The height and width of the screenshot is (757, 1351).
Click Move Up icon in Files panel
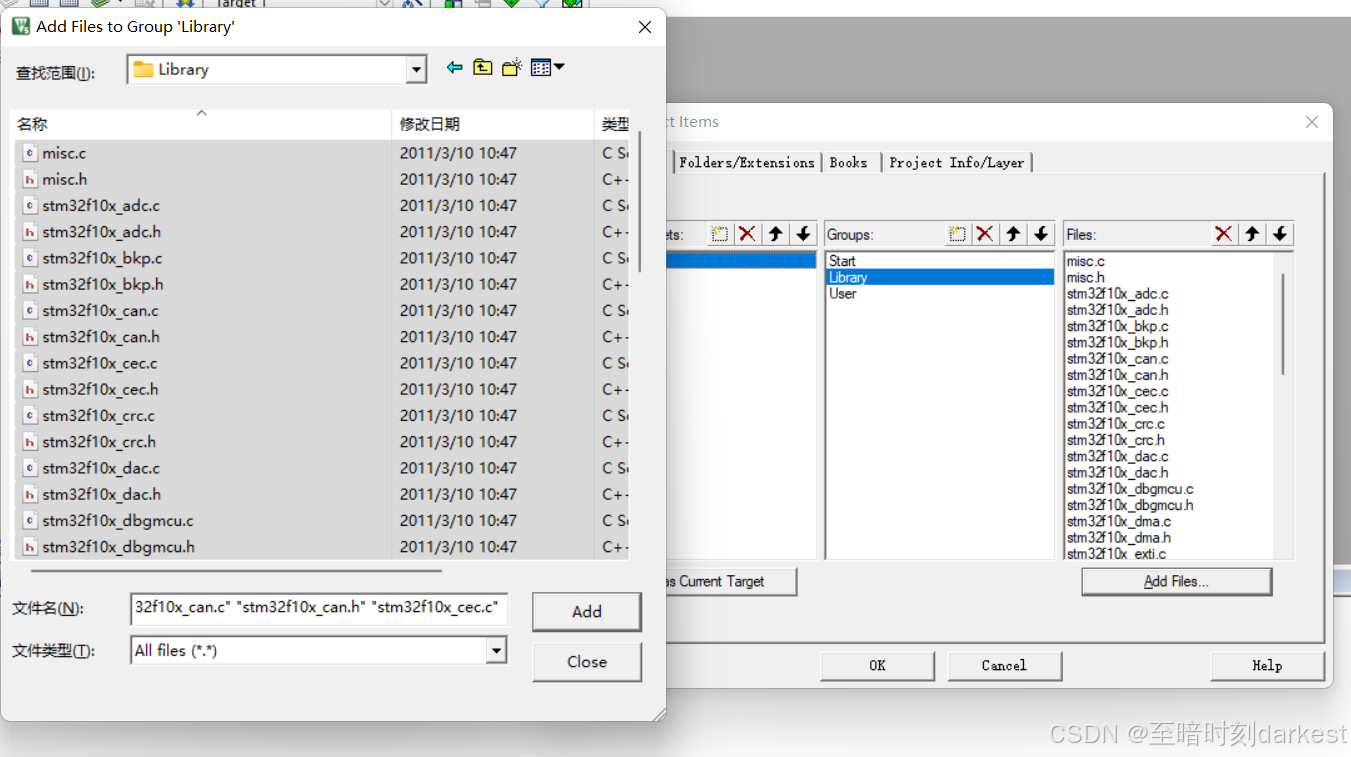point(1252,234)
